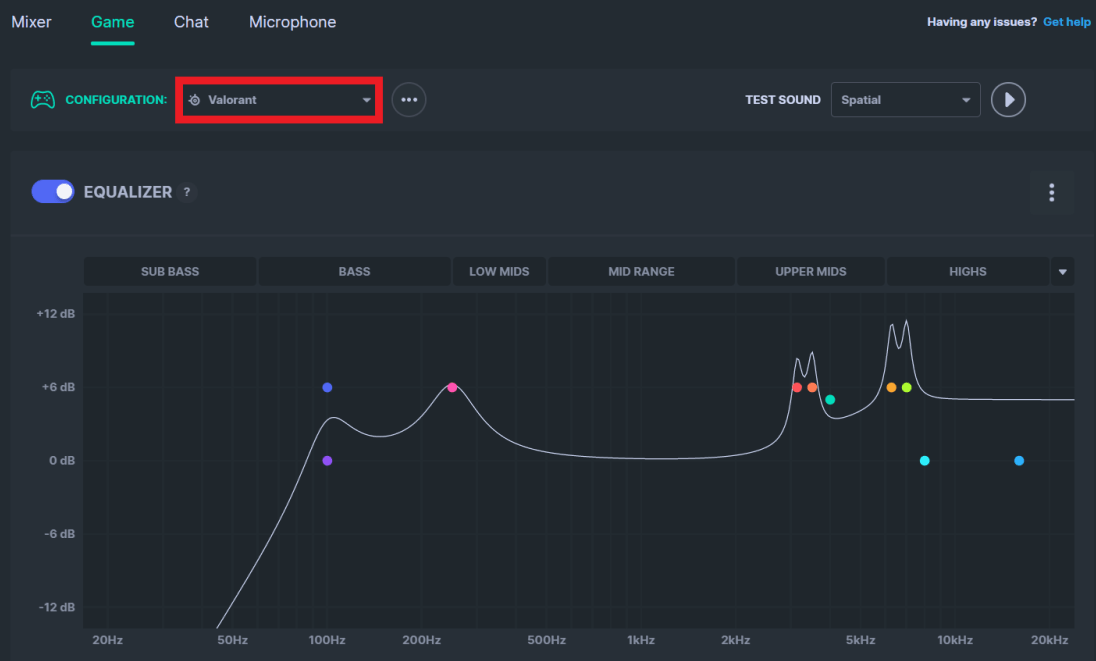
Task: Open the Spatial test sound dropdown
Action: click(905, 100)
